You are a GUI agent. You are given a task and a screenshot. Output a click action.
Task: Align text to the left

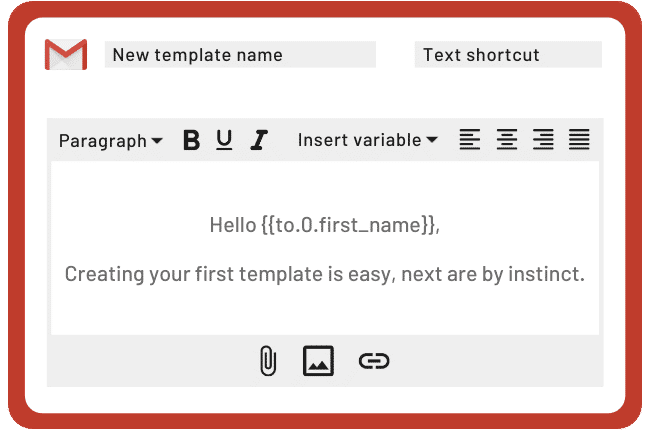[x=470, y=139]
